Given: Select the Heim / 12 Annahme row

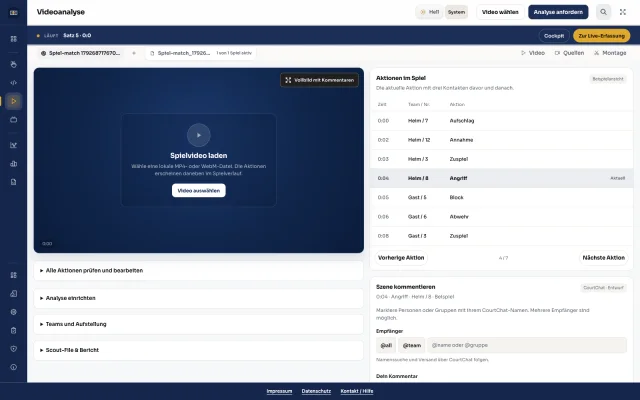Looking at the screenshot, I should [x=501, y=140].
